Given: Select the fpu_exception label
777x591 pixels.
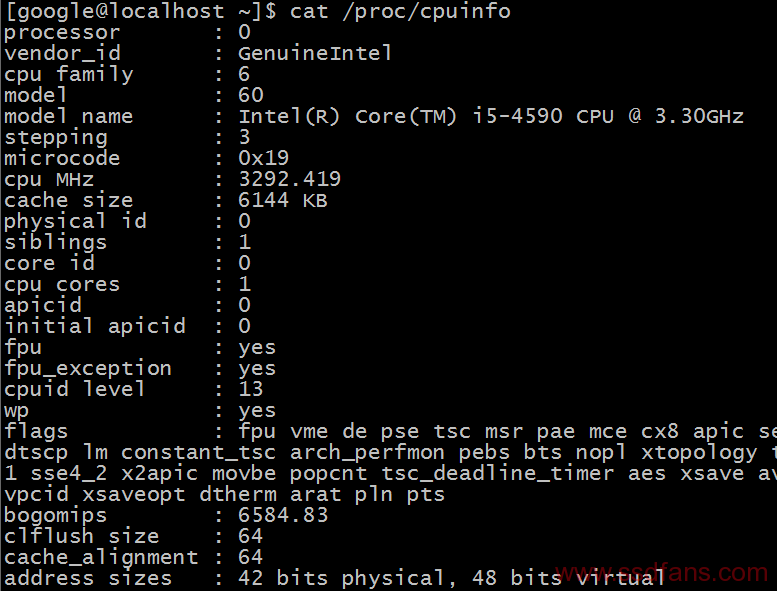Looking at the screenshot, I should 88,369.
